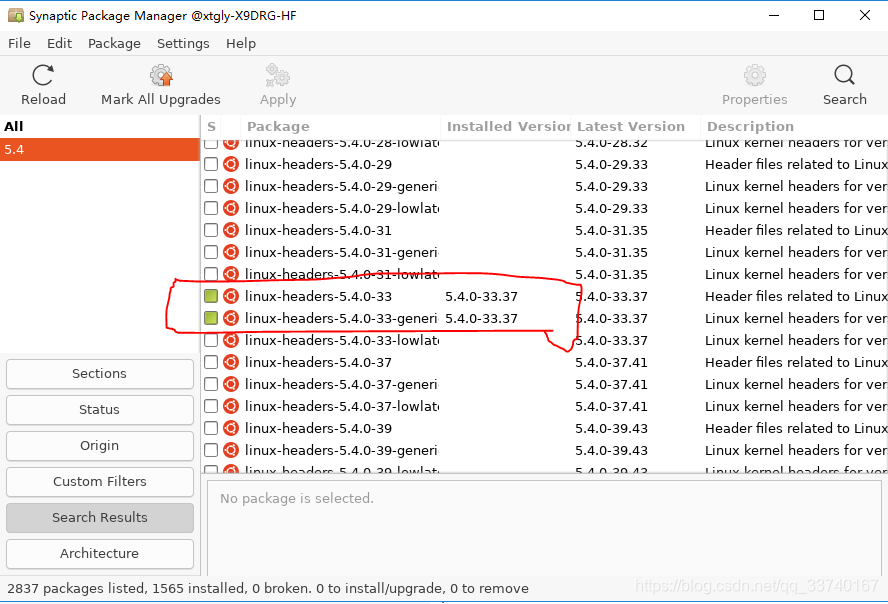
Task: Open the Settings menu
Action: (183, 44)
